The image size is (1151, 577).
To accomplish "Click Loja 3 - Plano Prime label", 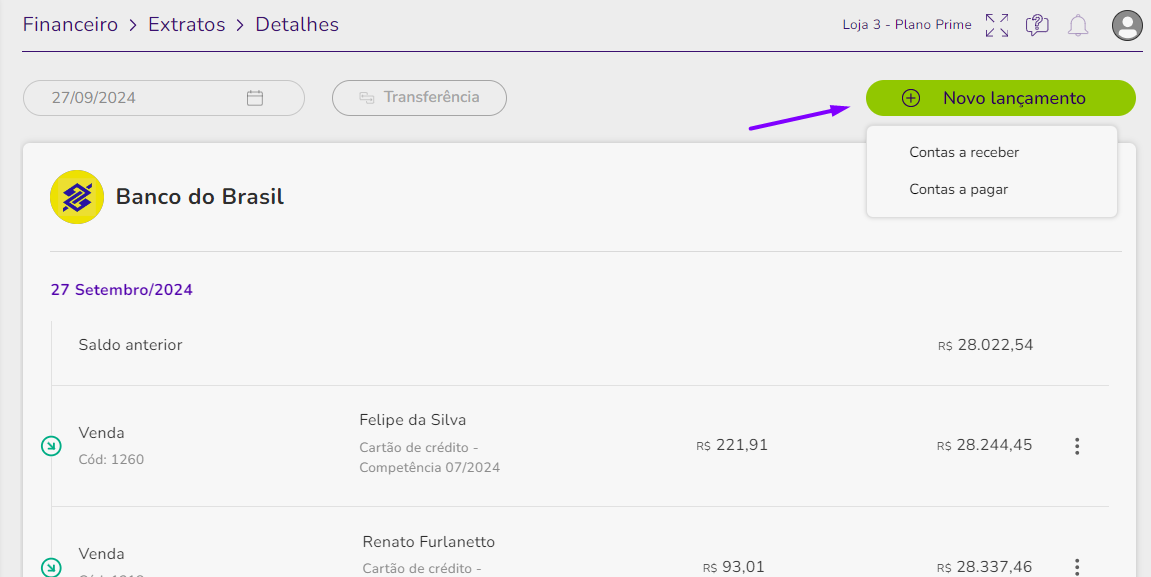I will click(907, 24).
